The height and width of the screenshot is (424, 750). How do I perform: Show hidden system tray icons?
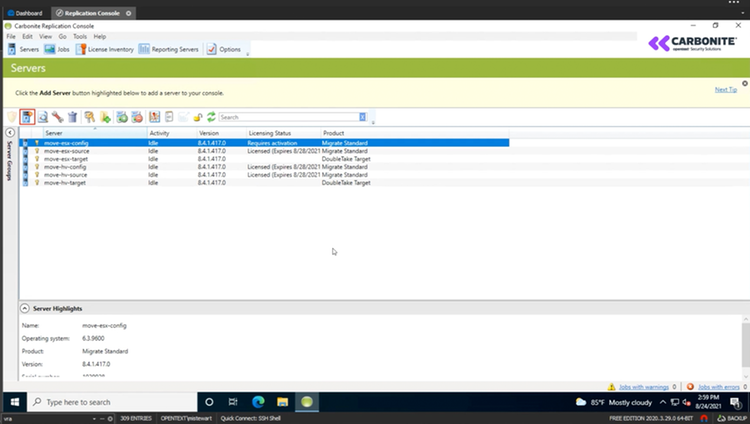(662, 402)
